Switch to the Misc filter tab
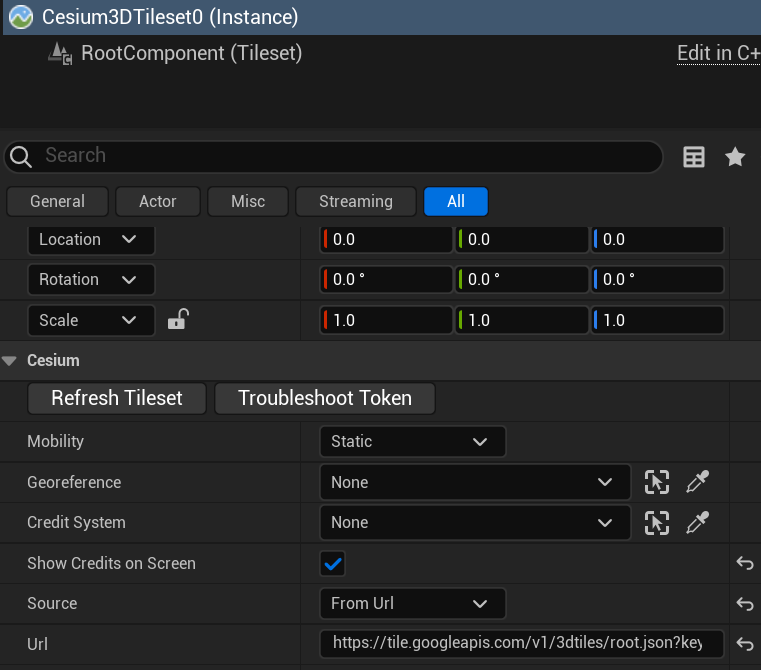The width and height of the screenshot is (761, 670). point(248,201)
